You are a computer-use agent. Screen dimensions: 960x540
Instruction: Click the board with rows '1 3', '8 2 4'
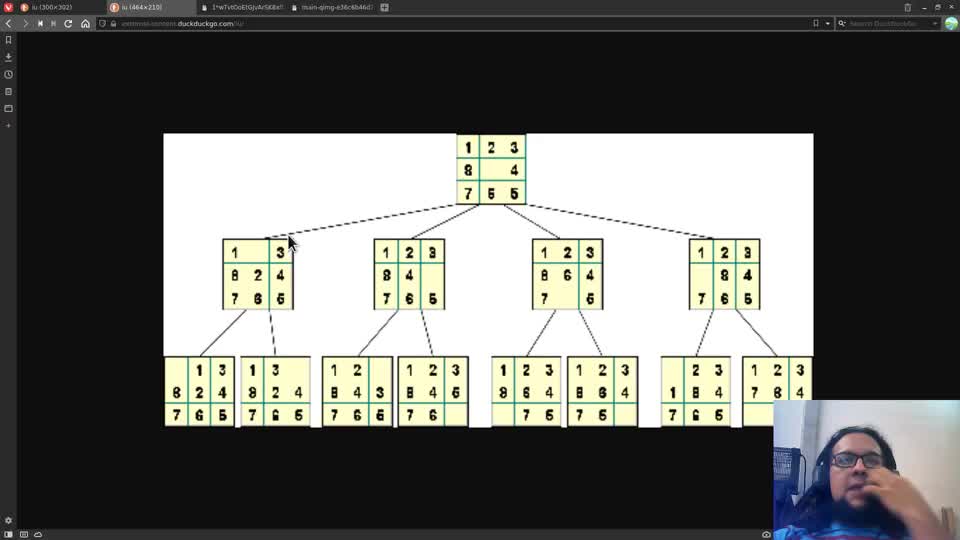(258, 274)
